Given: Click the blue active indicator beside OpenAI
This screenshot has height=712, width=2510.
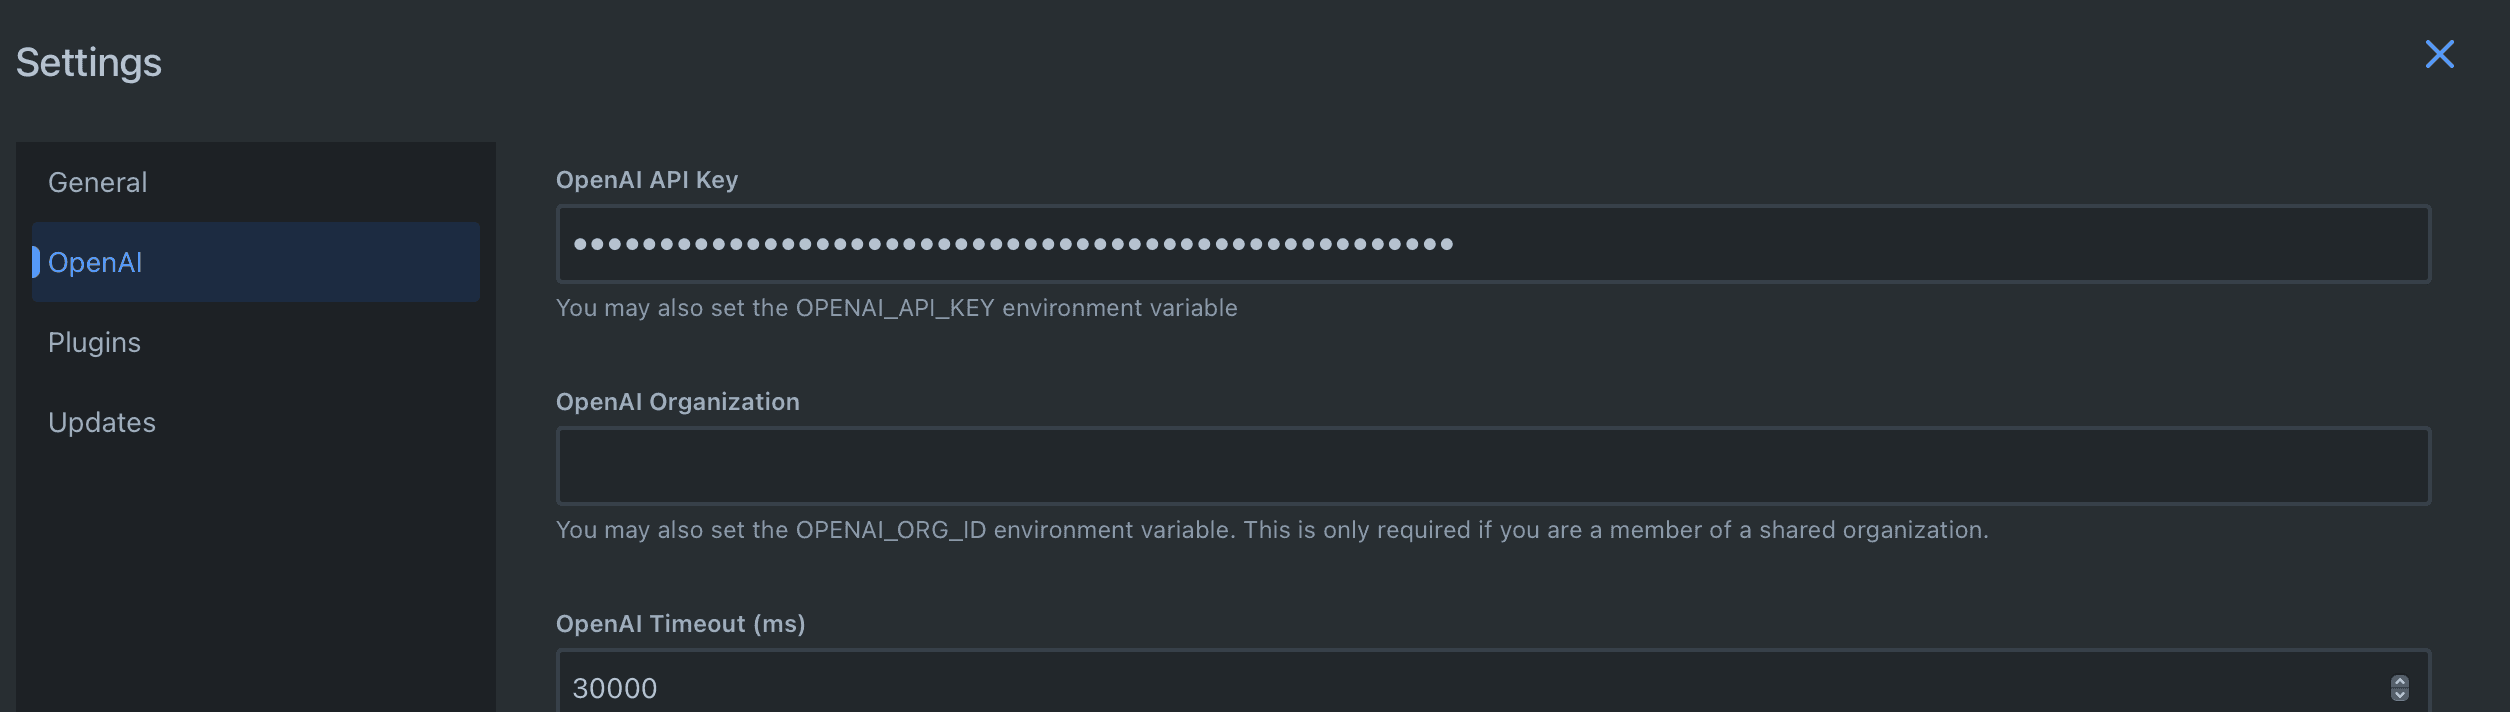Looking at the screenshot, I should point(36,262).
